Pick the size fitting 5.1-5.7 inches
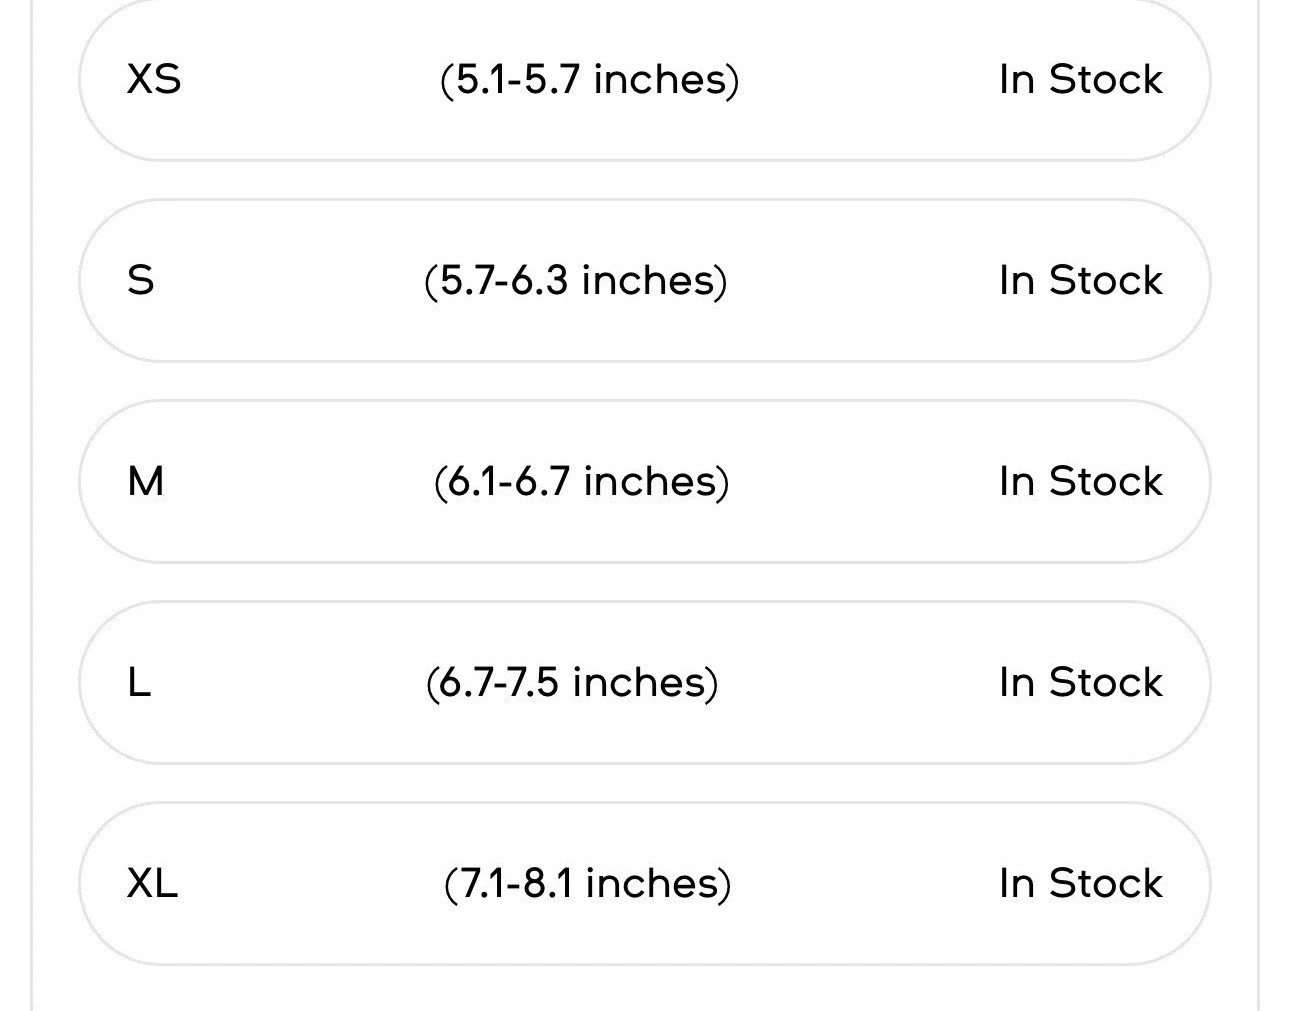The height and width of the screenshot is (1011, 1290). [644, 79]
